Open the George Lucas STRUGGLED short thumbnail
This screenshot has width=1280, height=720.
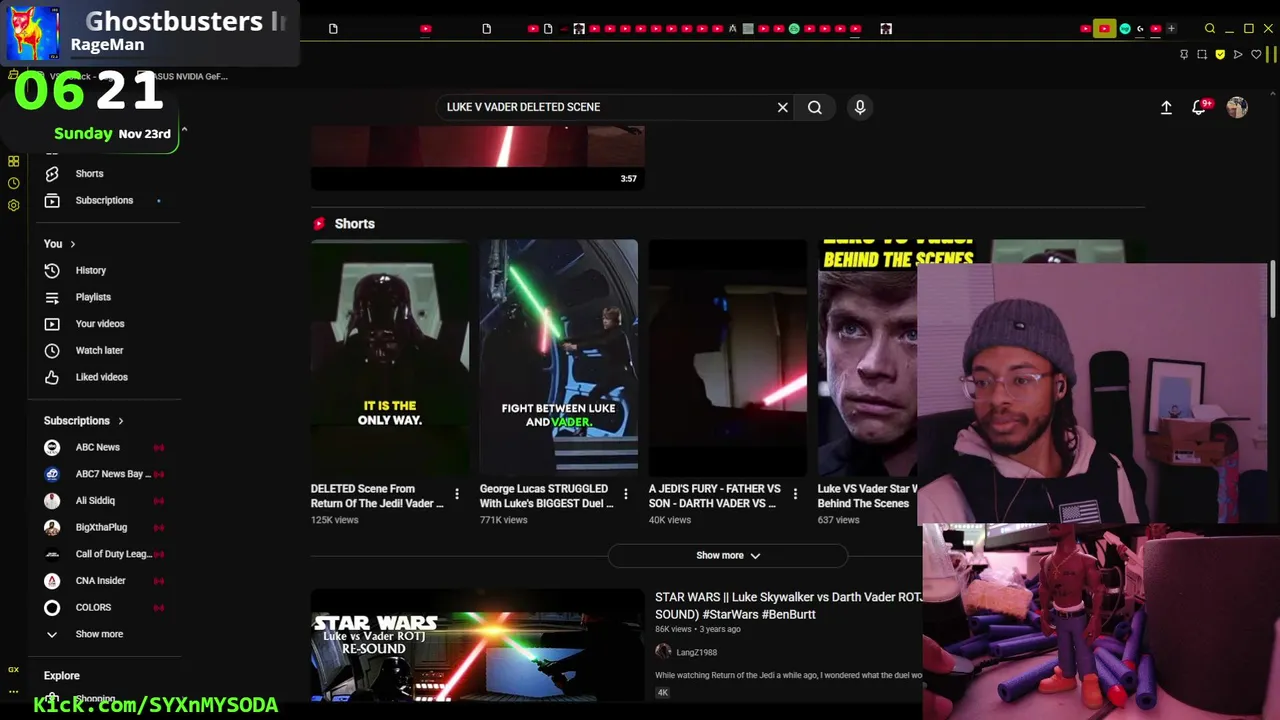(559, 356)
